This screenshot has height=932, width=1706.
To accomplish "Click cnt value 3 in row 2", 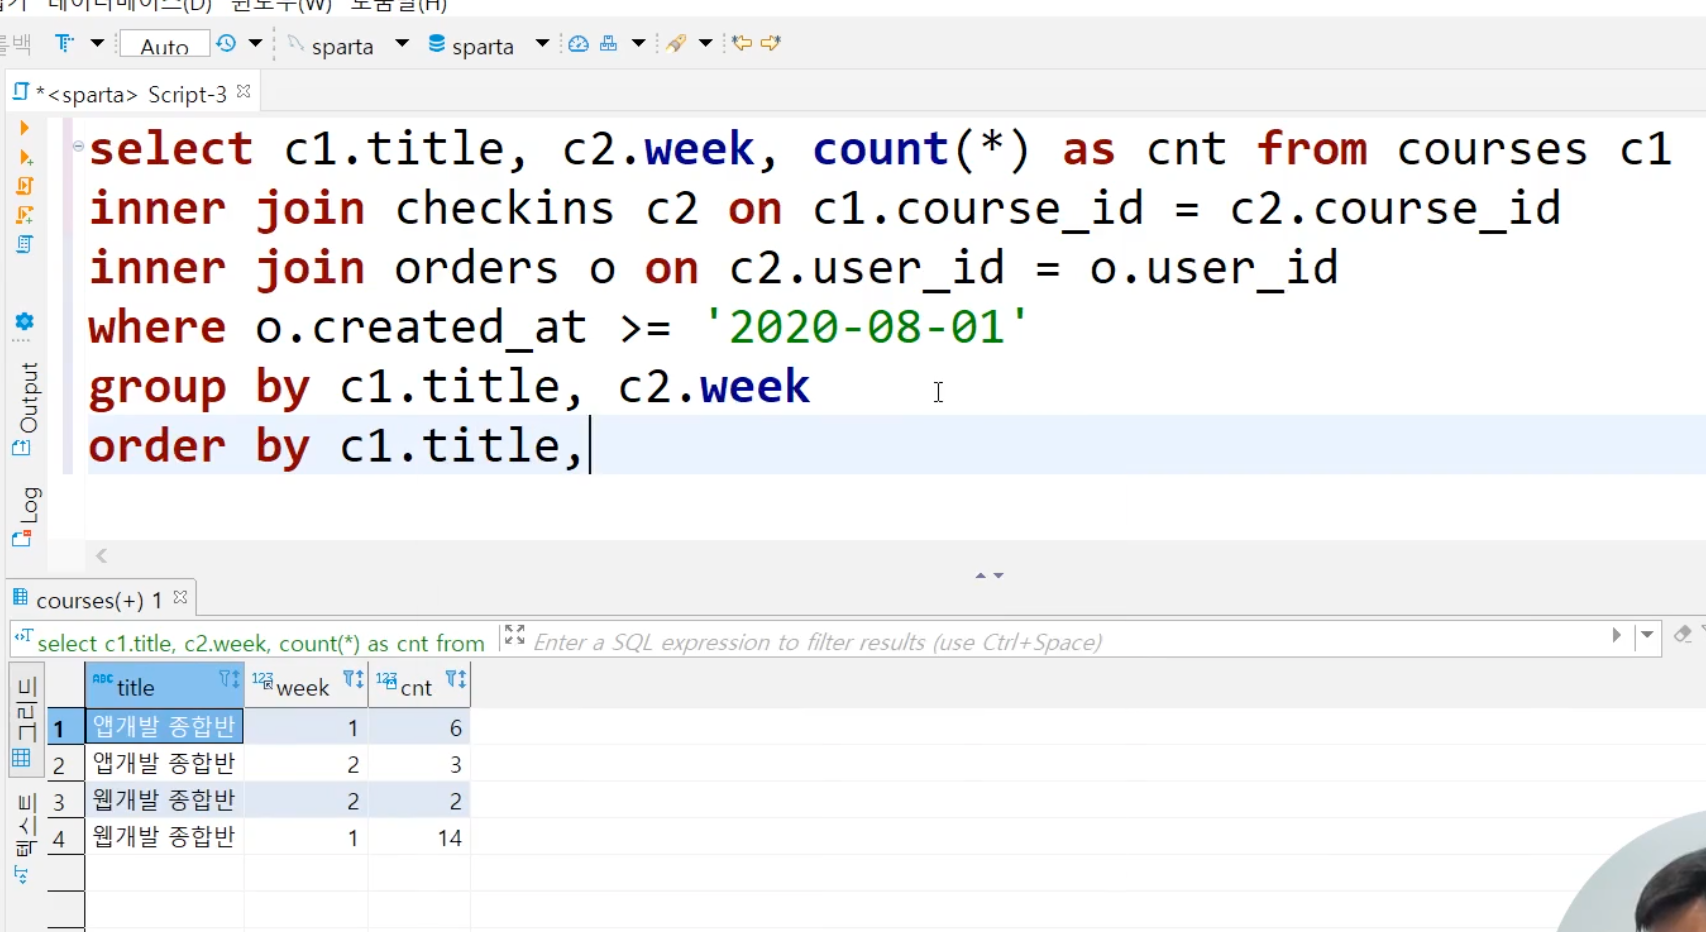I will (420, 765).
